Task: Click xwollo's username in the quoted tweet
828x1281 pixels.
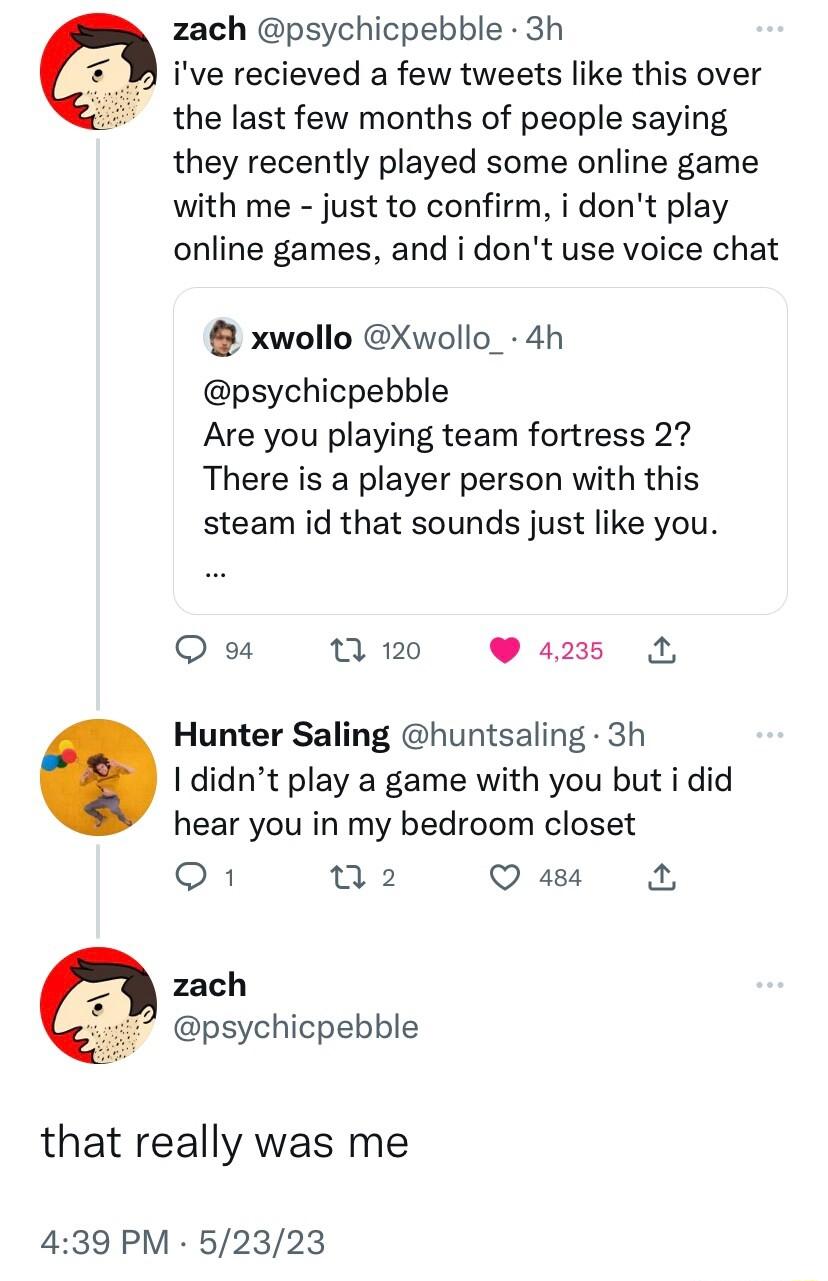Action: tap(302, 338)
